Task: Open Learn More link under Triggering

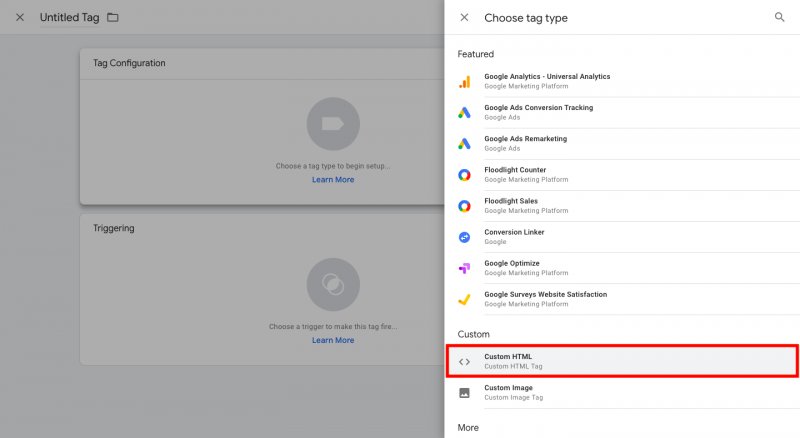Action: coord(333,340)
